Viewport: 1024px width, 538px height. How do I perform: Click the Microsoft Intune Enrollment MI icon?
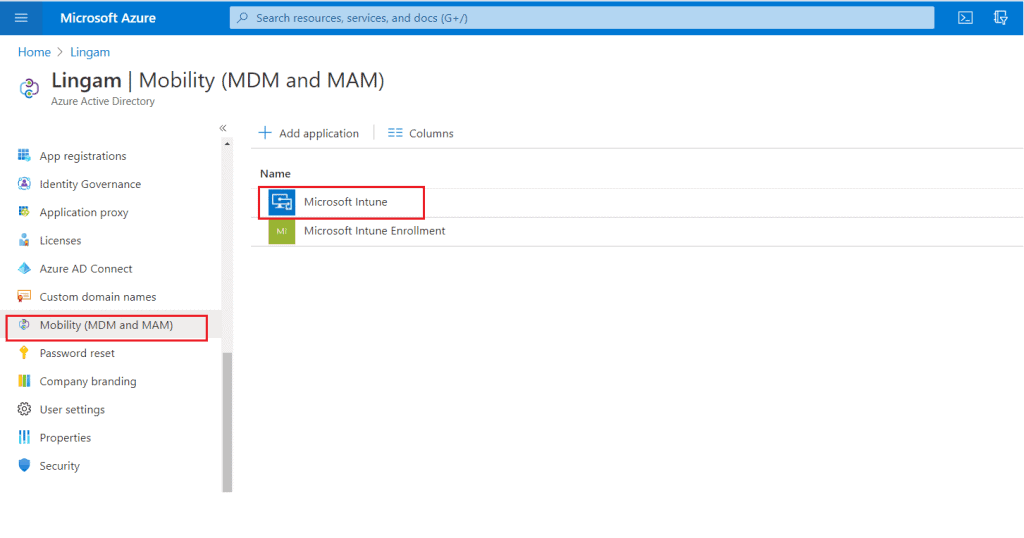[281, 231]
